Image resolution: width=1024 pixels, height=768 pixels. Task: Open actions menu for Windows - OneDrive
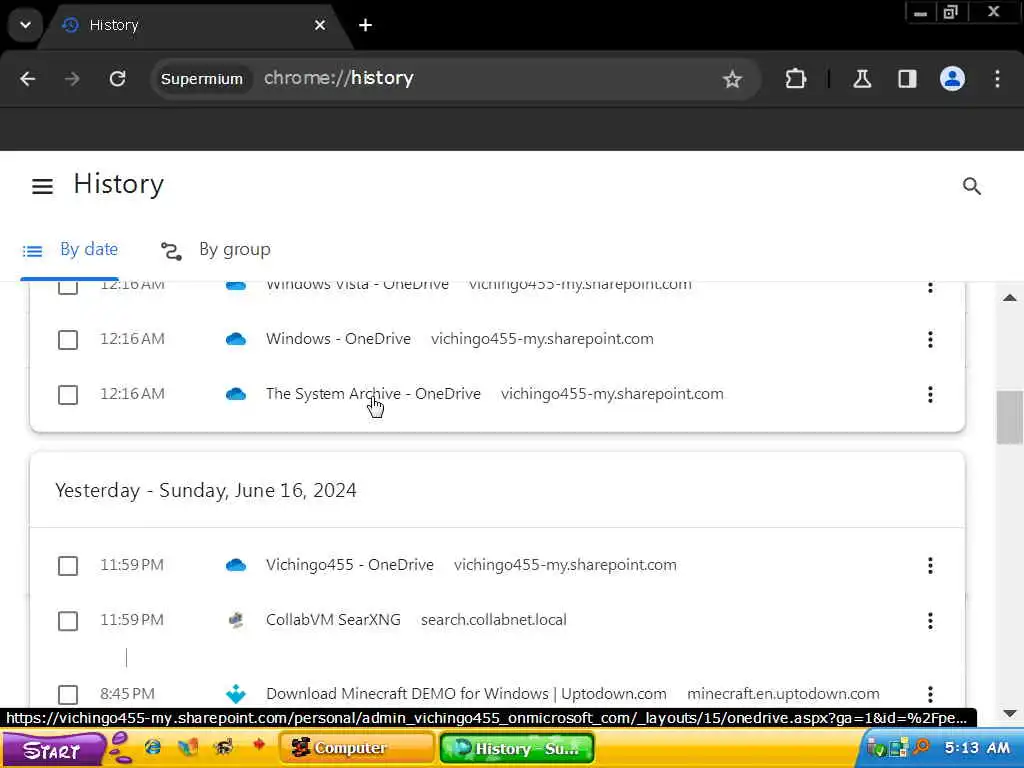(x=931, y=339)
